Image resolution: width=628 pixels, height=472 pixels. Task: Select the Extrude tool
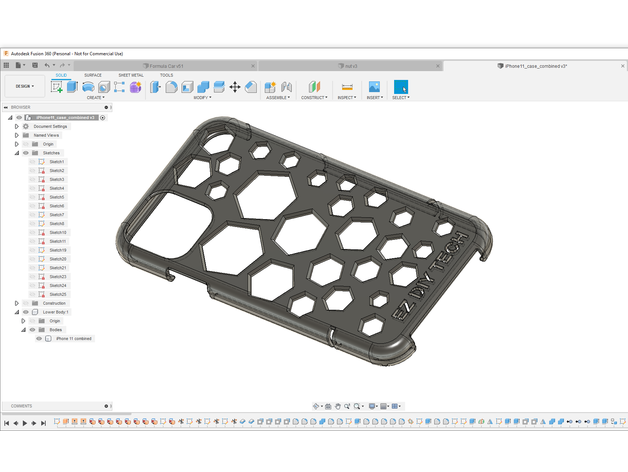click(x=72, y=87)
